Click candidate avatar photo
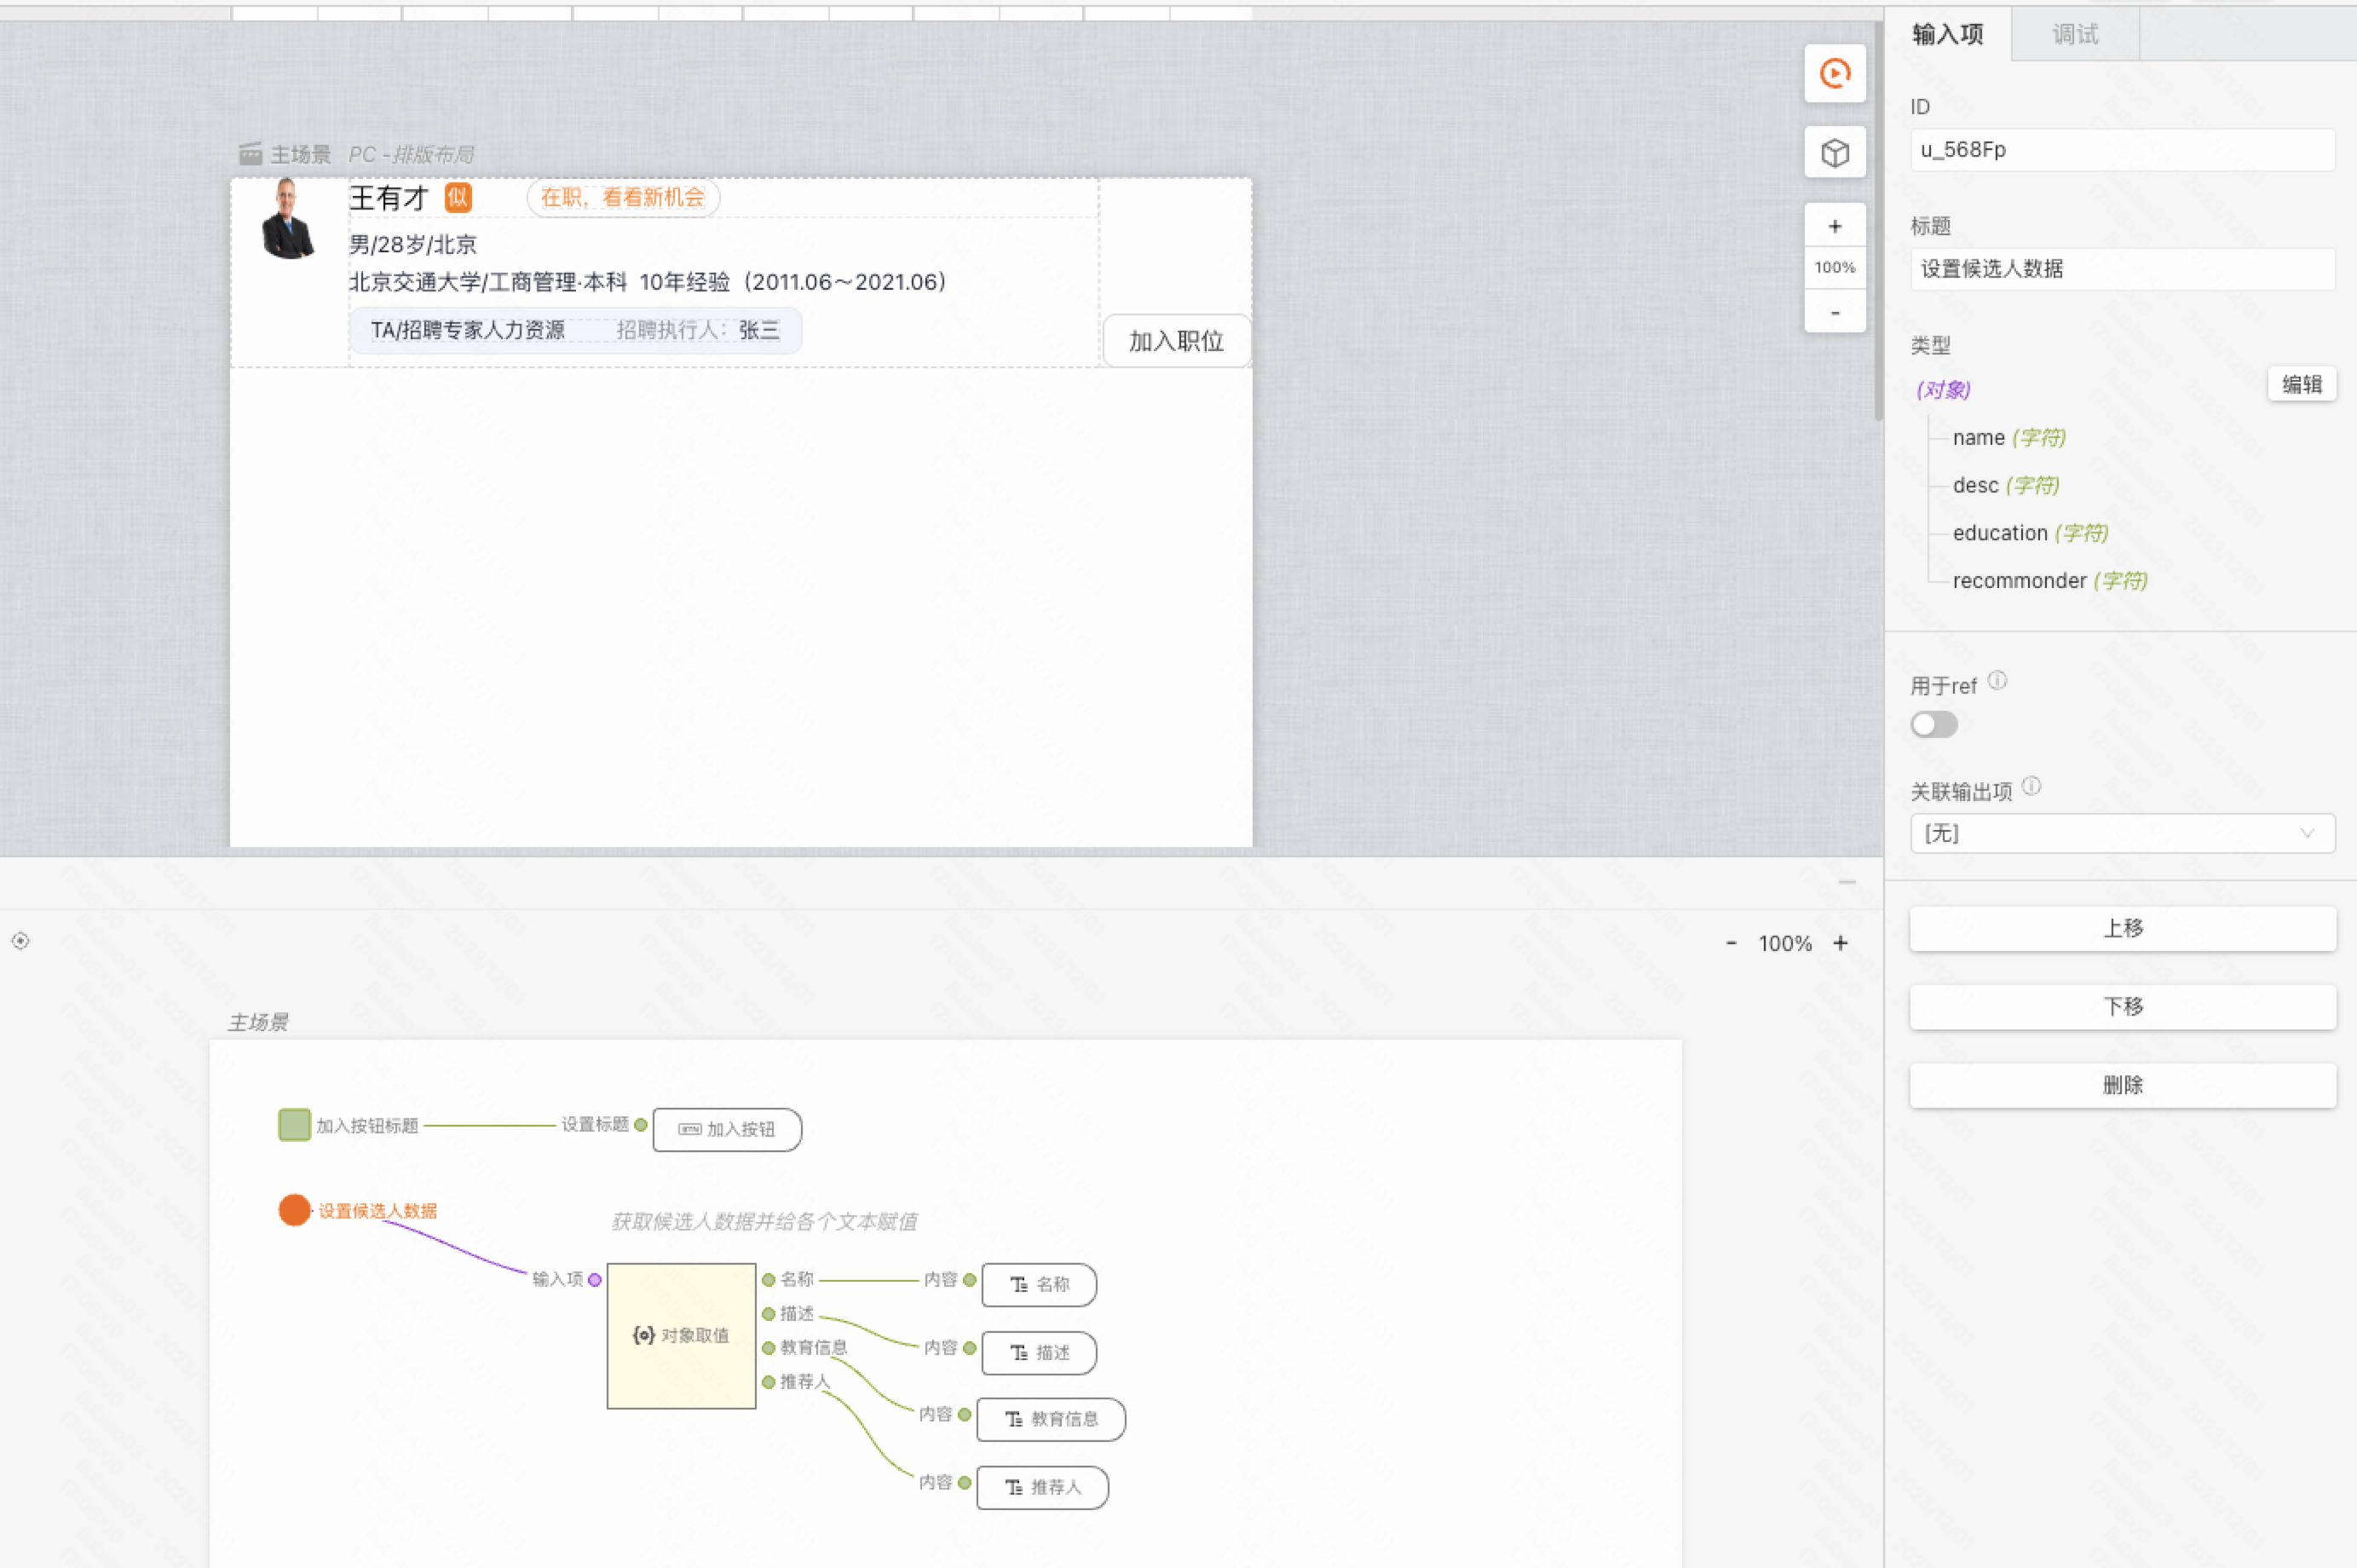The image size is (2357, 1568). [x=288, y=219]
